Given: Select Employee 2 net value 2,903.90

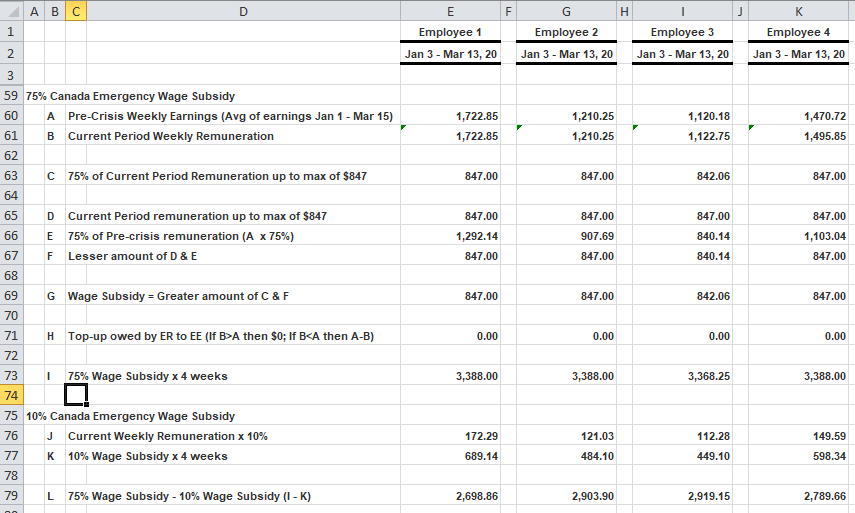Looking at the screenshot, I should tap(567, 496).
